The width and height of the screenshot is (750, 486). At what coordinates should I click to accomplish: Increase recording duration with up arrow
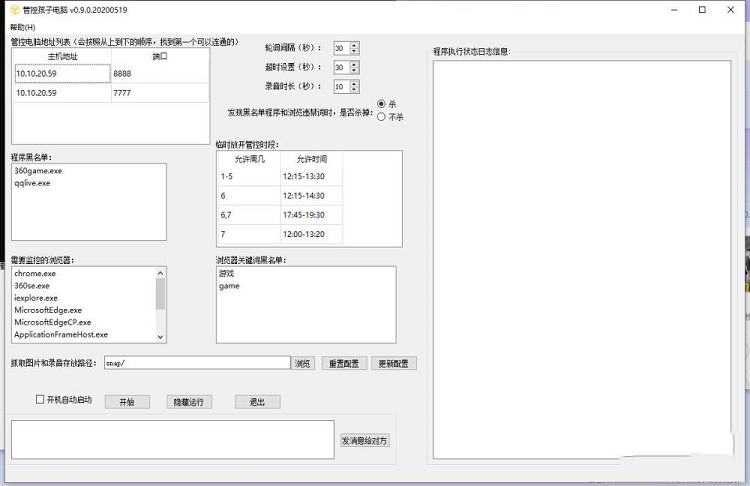[x=354, y=83]
